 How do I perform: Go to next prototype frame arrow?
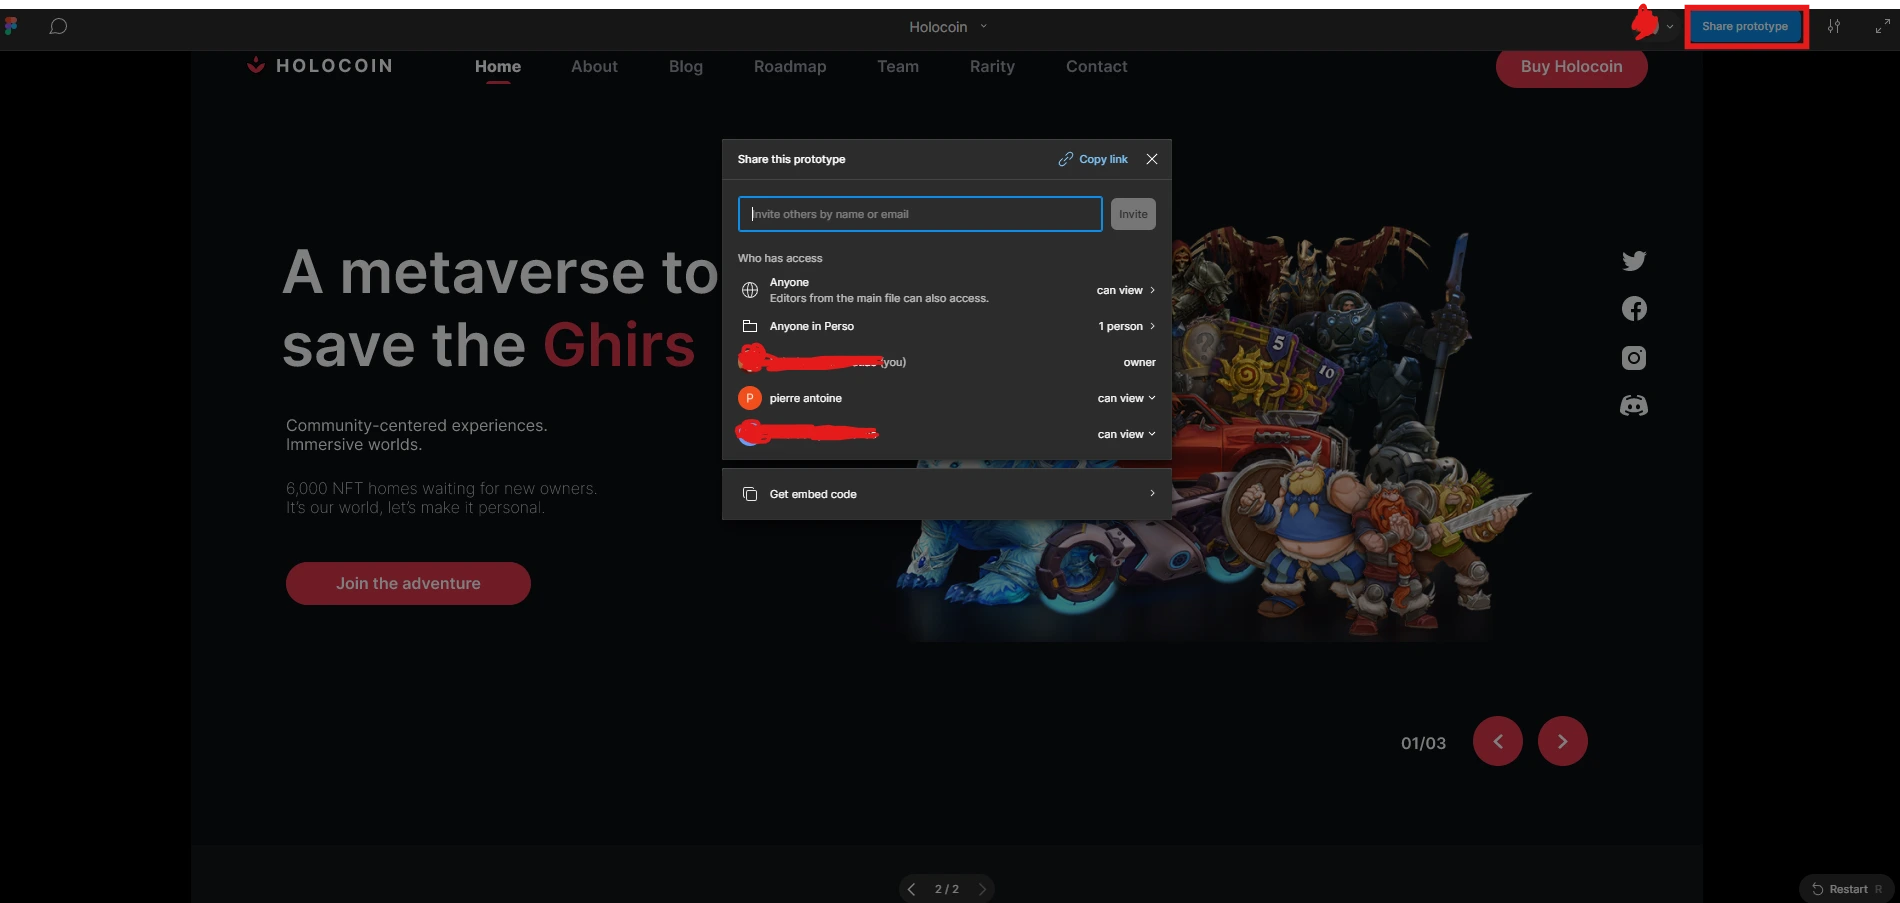point(982,889)
